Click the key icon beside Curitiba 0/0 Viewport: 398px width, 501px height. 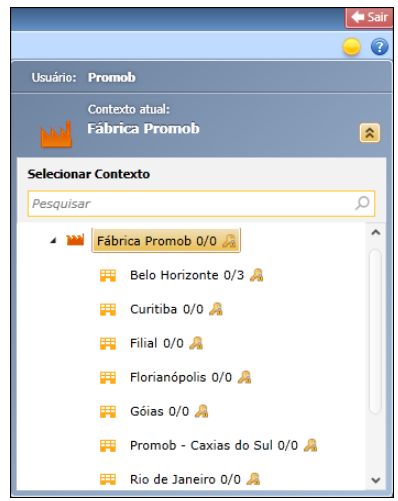point(216,309)
